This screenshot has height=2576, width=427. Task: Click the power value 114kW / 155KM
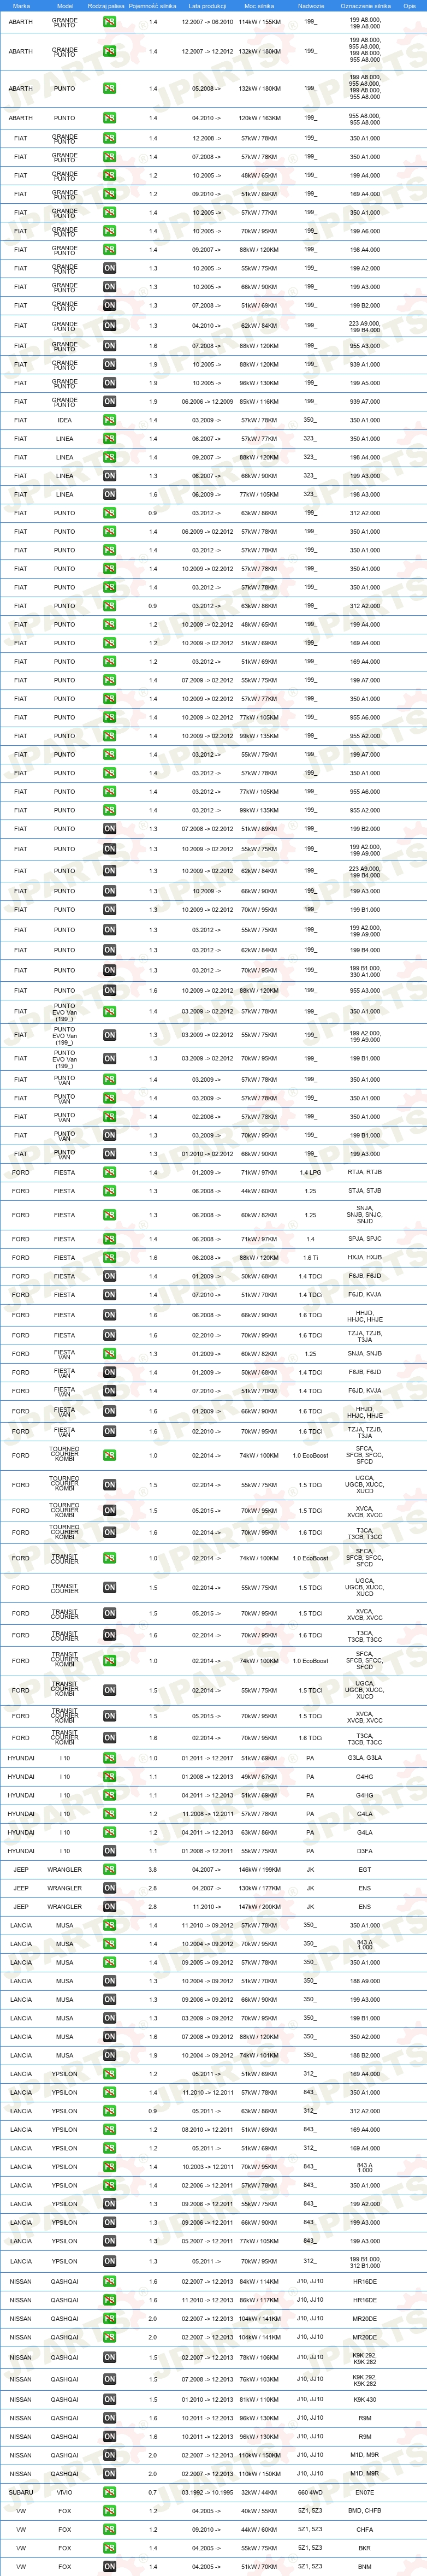click(x=259, y=21)
